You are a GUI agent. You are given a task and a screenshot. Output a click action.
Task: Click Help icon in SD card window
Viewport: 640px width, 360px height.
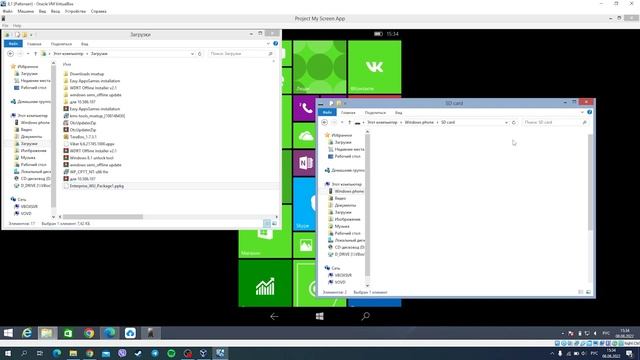click(589, 112)
